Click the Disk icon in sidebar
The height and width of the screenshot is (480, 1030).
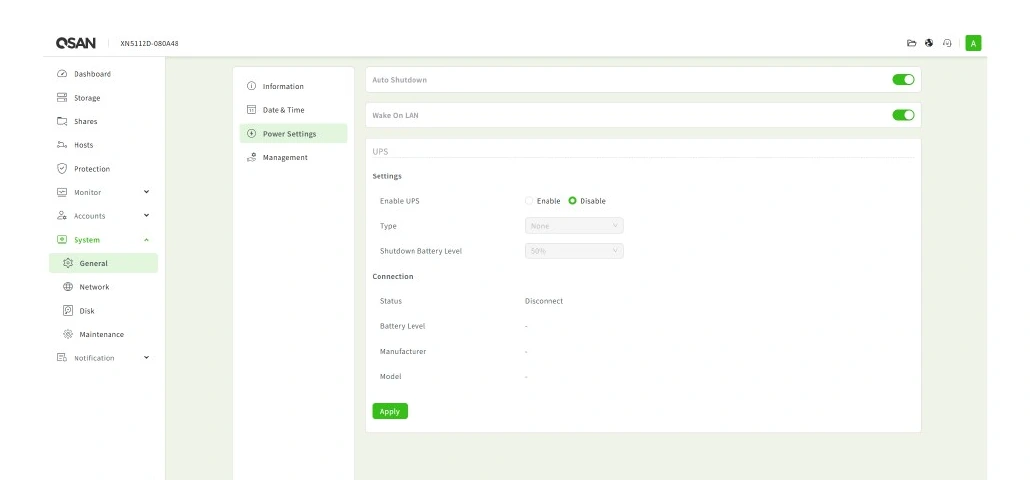pyautogui.click(x=68, y=311)
